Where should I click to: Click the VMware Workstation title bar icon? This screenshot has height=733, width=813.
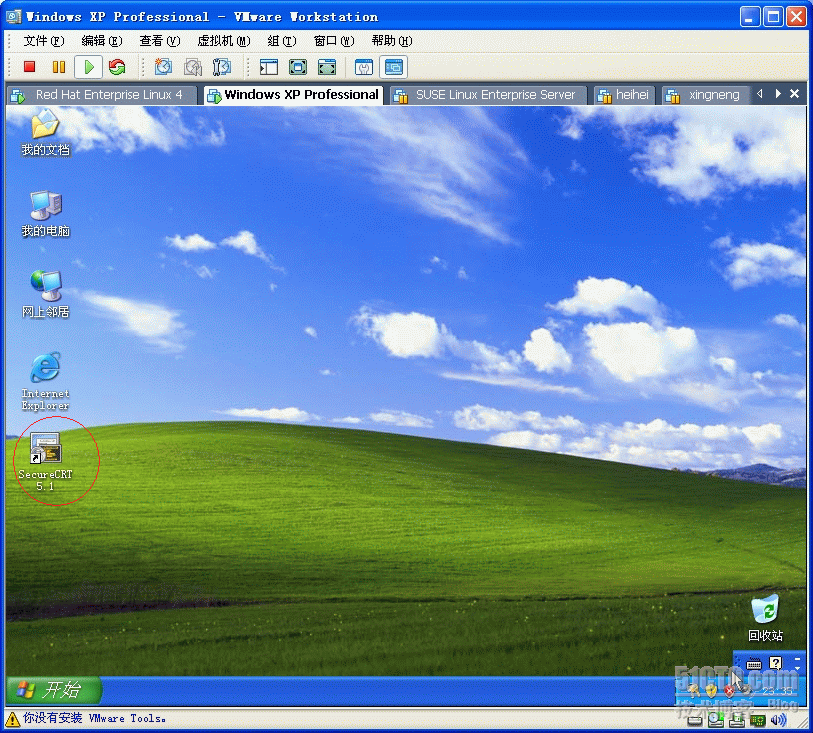coord(13,17)
